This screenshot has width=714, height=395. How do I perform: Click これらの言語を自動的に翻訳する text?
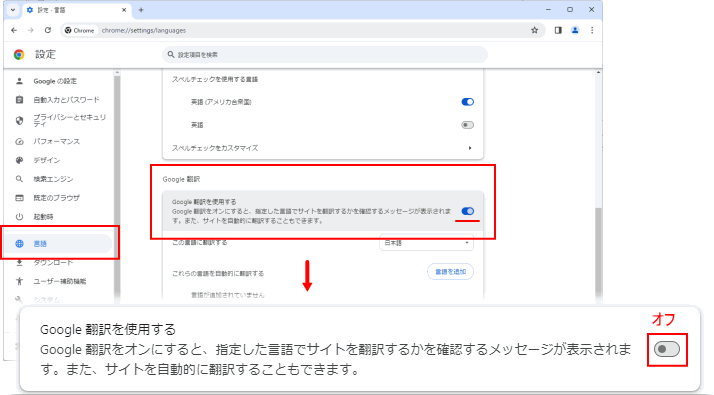218,274
